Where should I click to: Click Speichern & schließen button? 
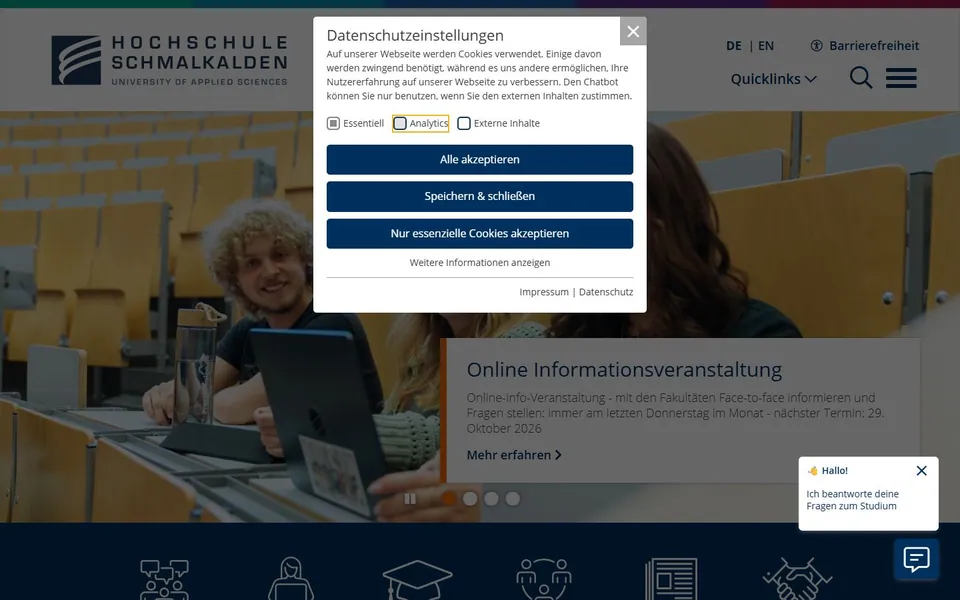click(x=479, y=197)
